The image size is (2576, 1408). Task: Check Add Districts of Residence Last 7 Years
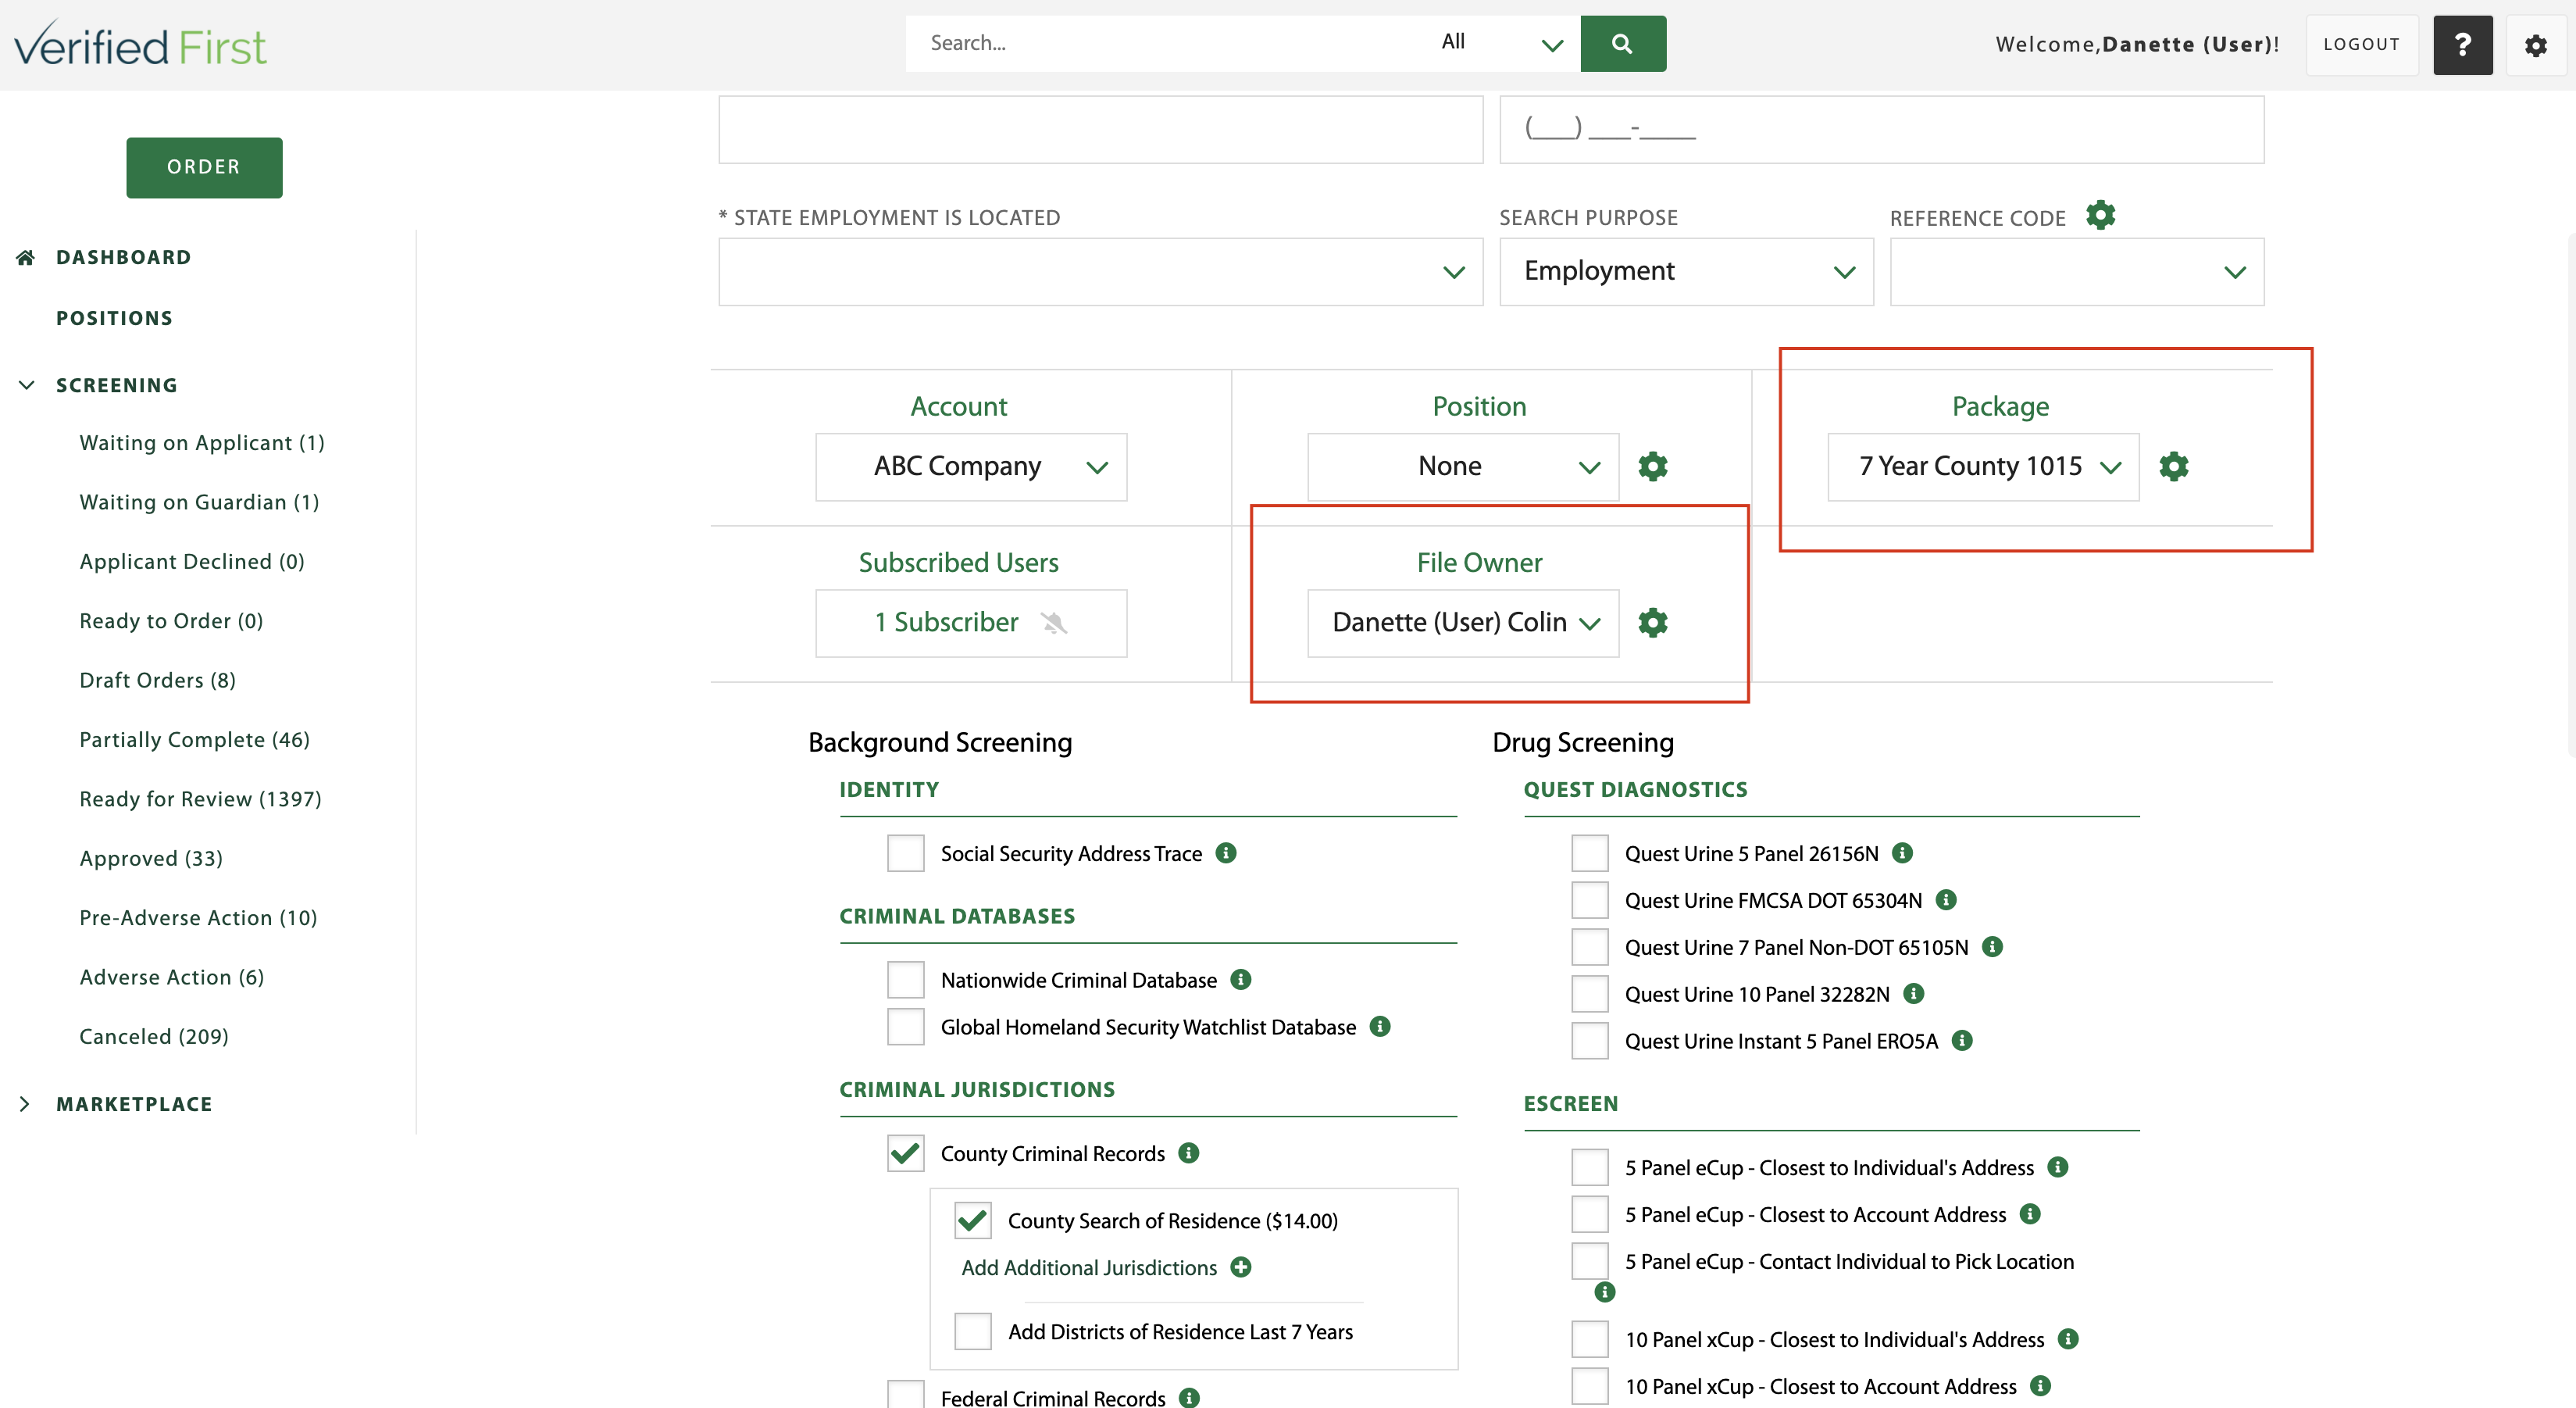coord(973,1331)
